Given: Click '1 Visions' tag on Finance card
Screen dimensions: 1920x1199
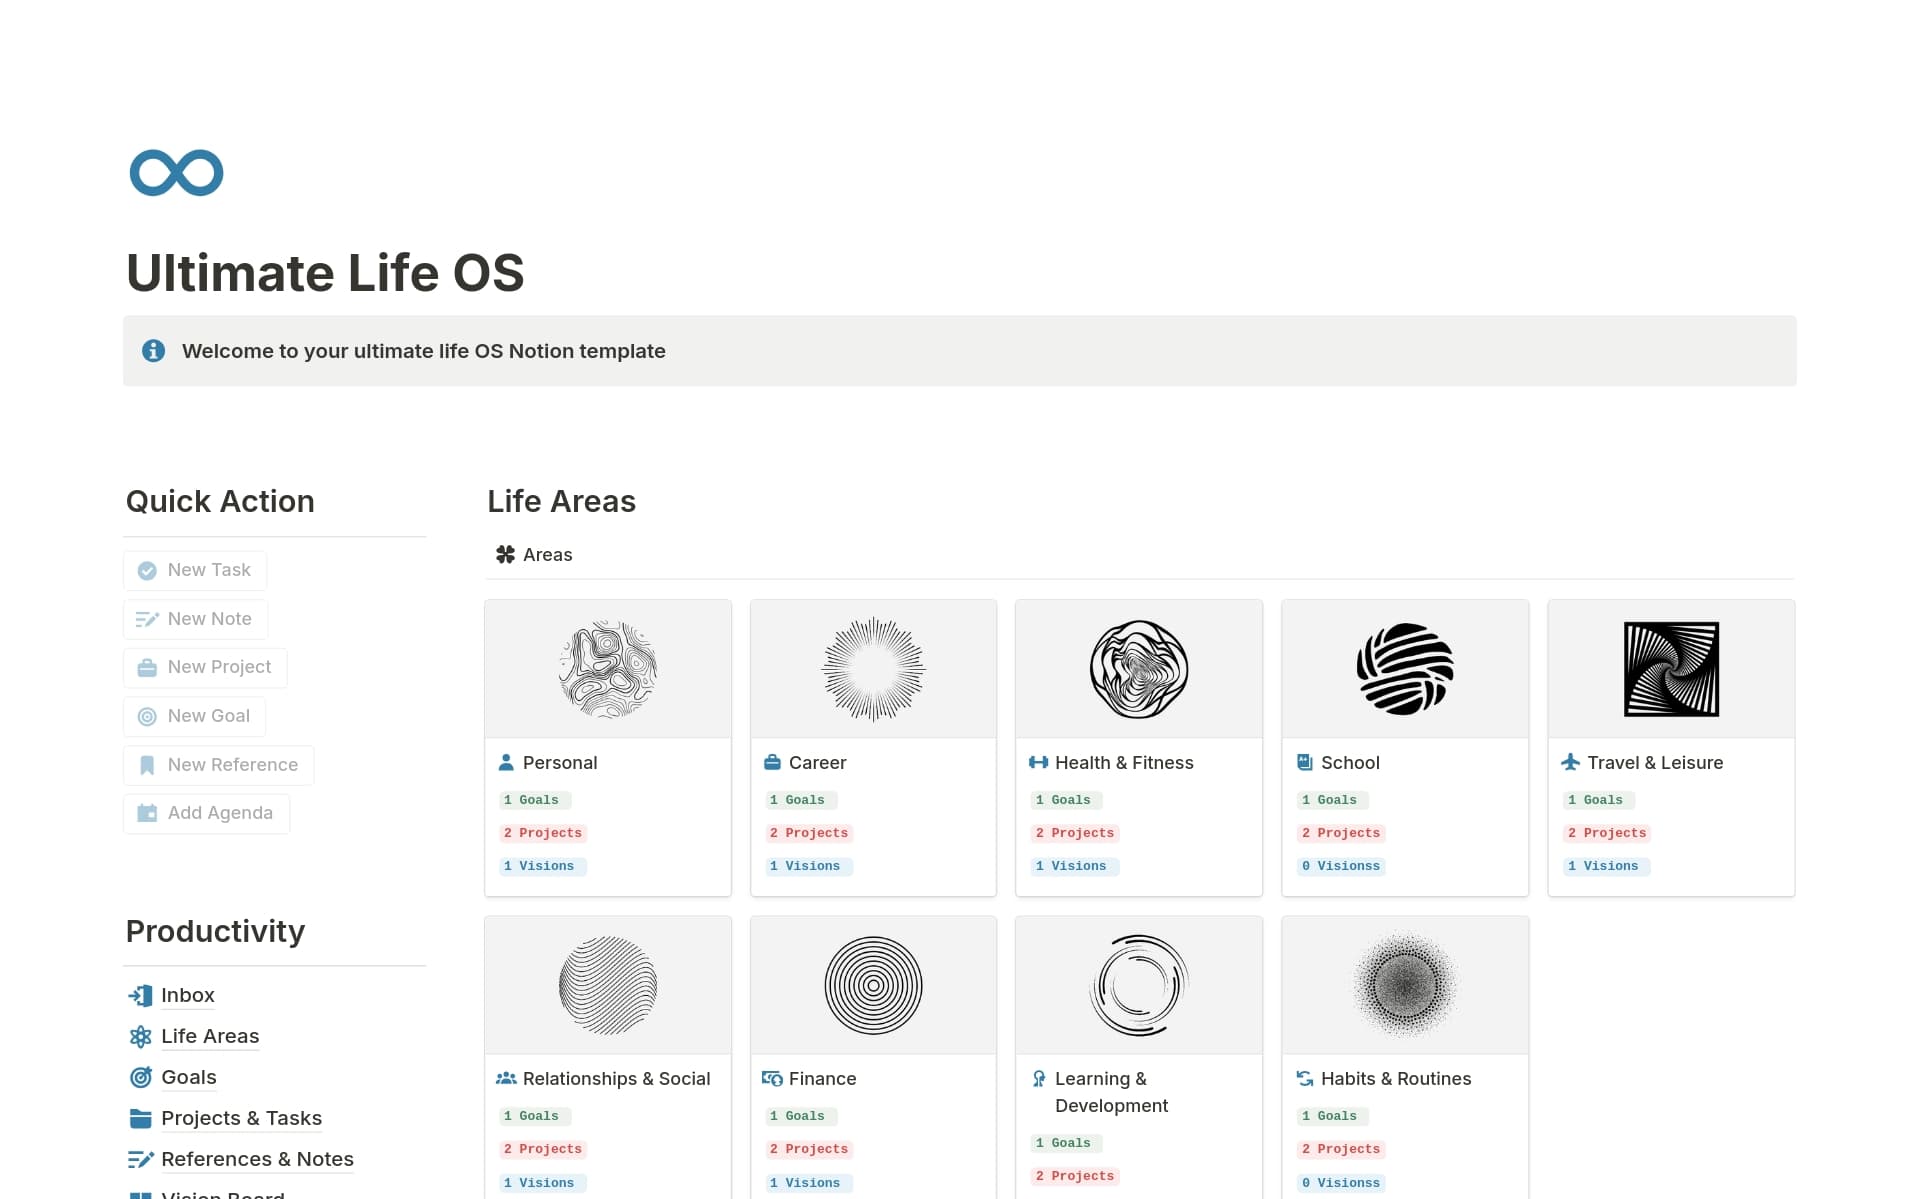Looking at the screenshot, I should (808, 1183).
